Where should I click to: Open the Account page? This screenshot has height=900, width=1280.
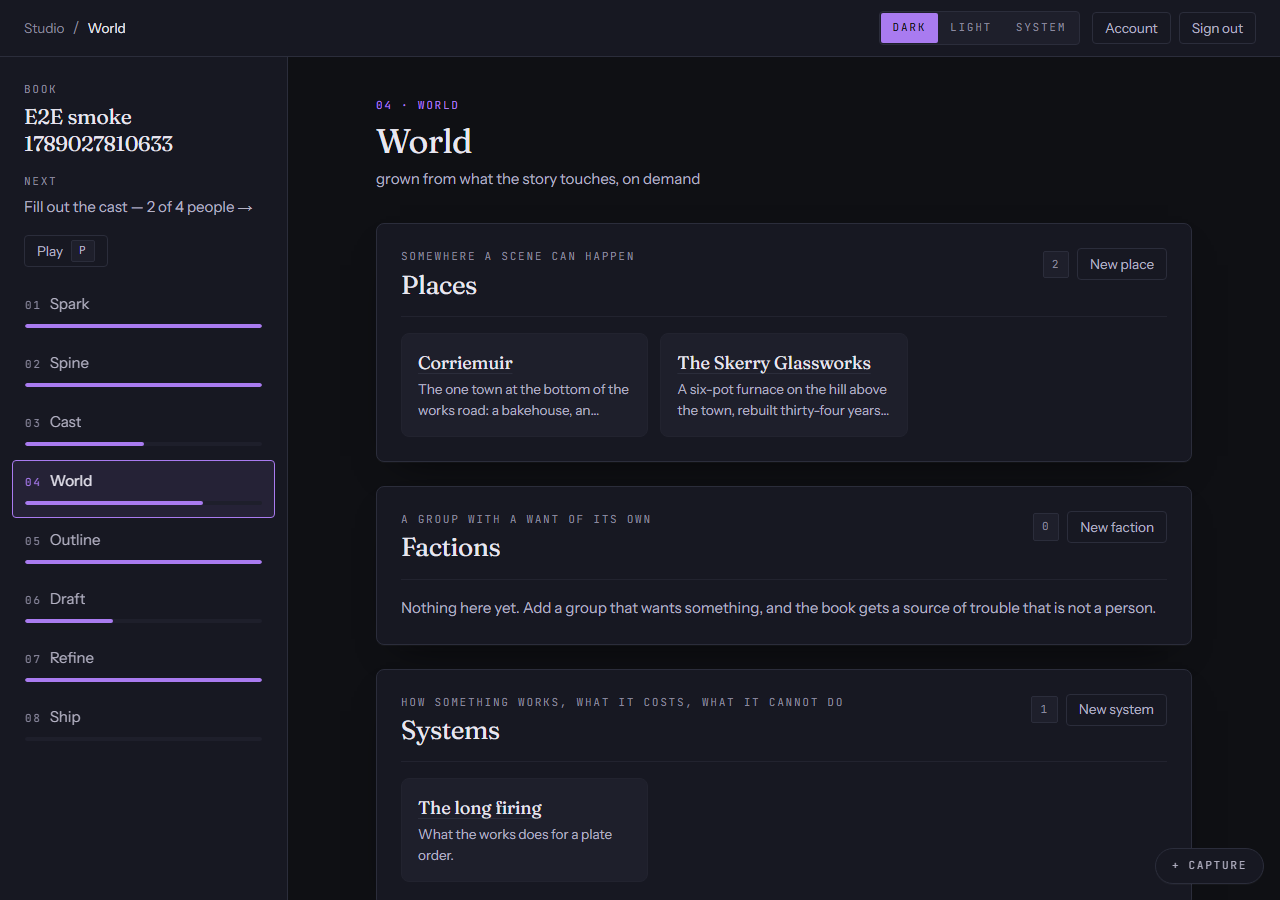(1131, 28)
